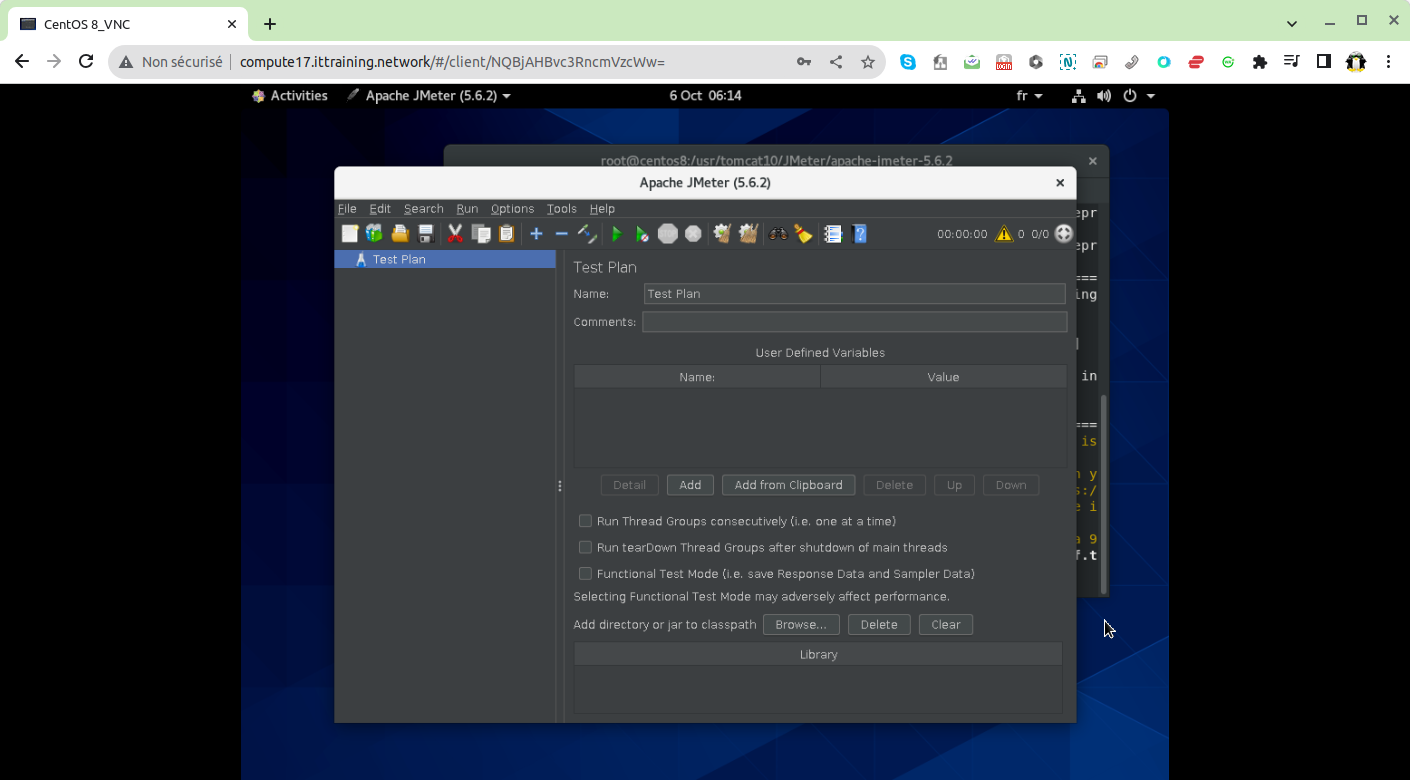Paste using the clipboard toolbar icon

[x=506, y=234]
